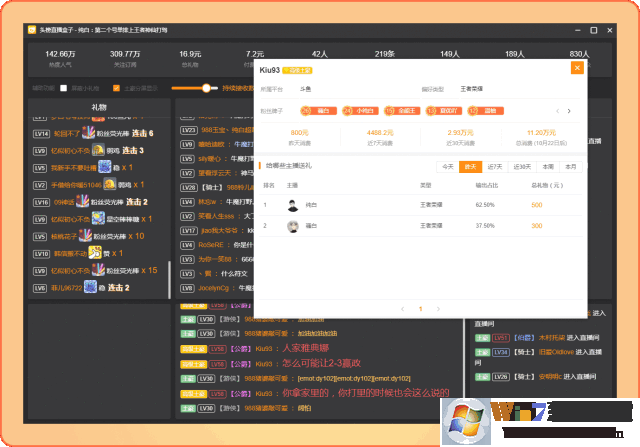Switch to the 今天 tab
The width and height of the screenshot is (640, 447).
447,167
